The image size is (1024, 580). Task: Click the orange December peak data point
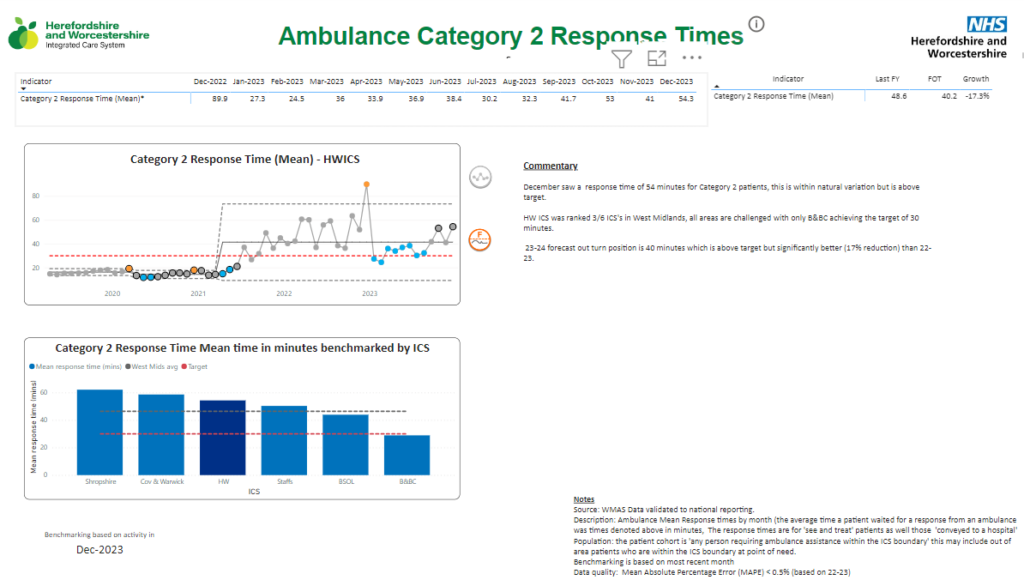(368, 184)
